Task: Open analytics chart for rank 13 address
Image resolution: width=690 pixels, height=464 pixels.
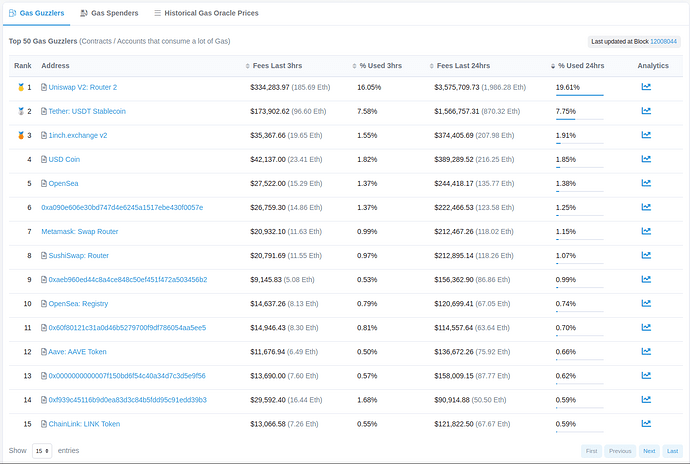Action: coord(646,376)
